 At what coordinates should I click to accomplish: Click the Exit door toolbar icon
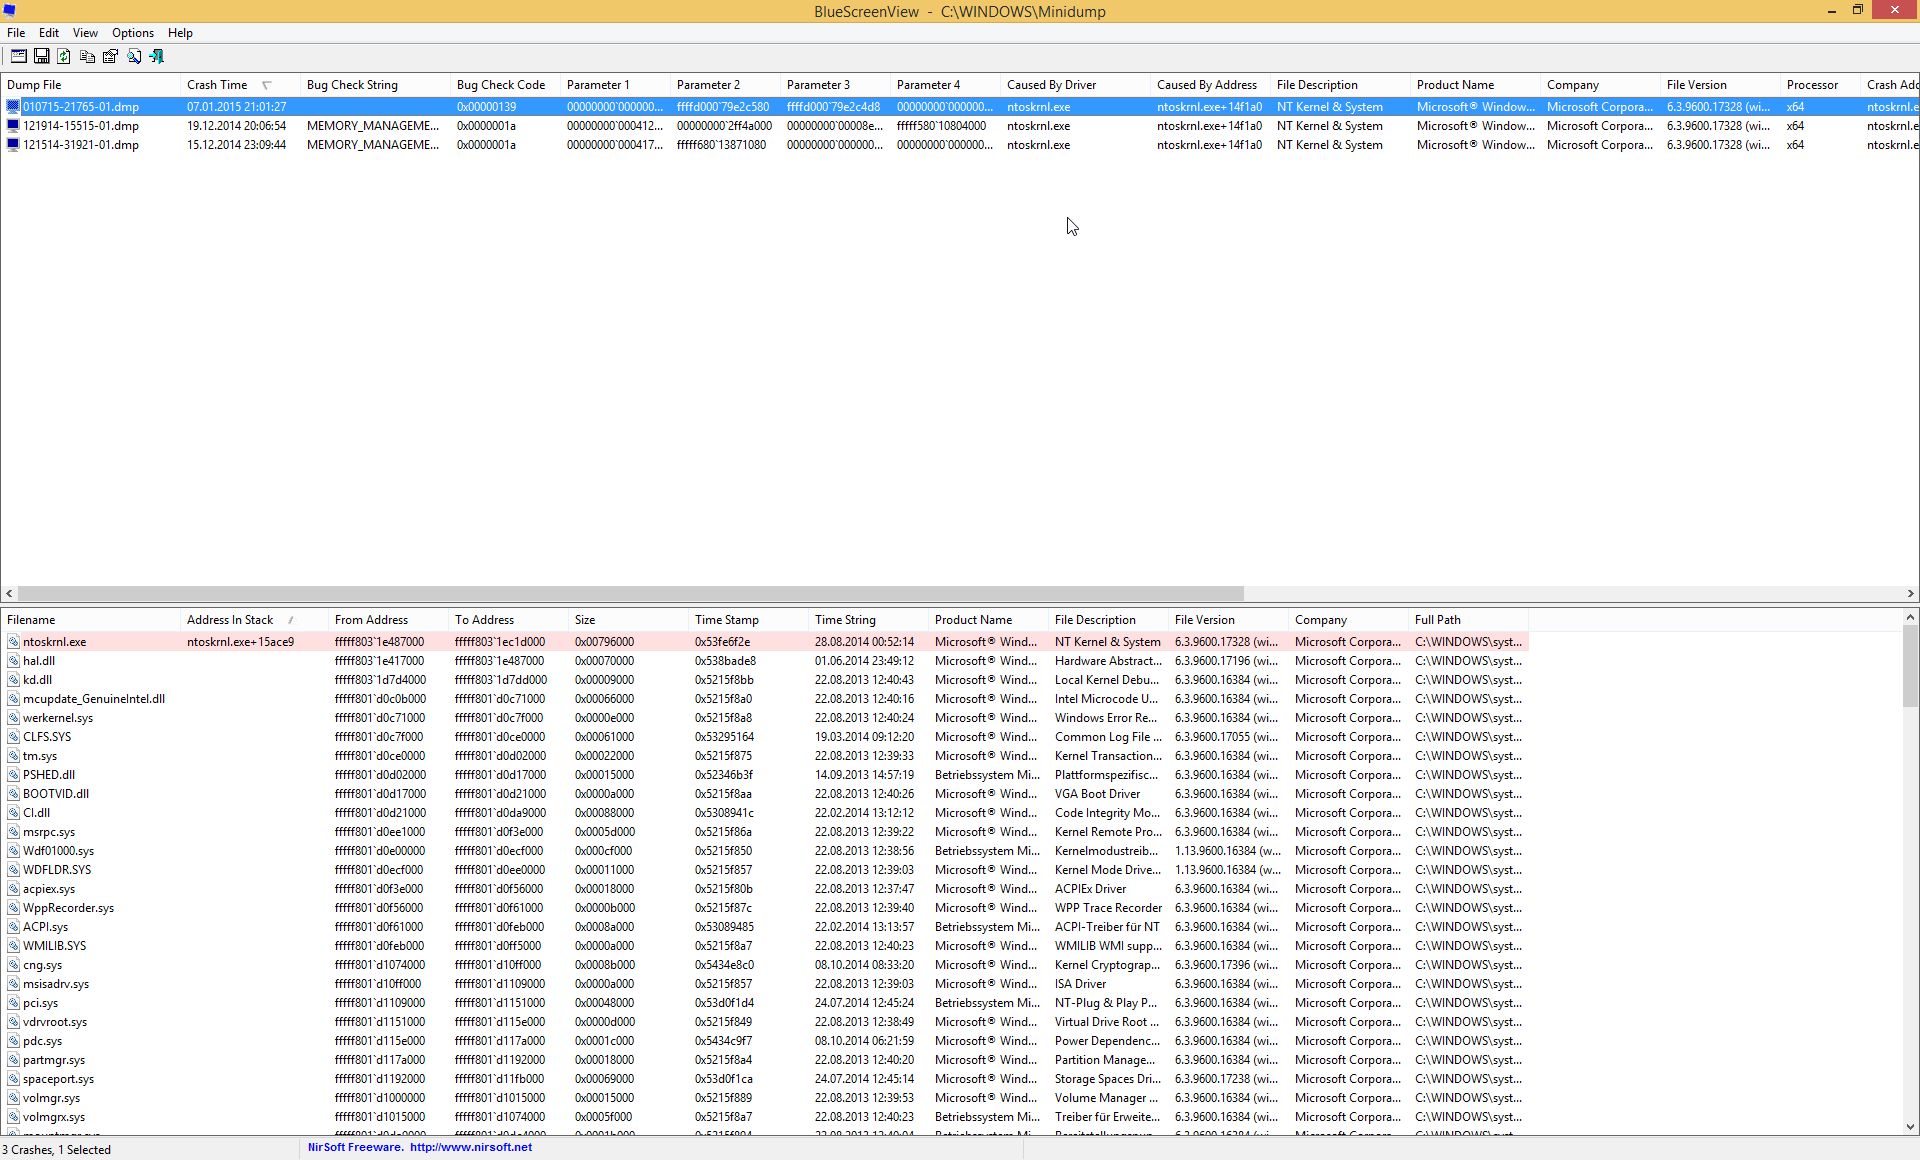(x=157, y=57)
